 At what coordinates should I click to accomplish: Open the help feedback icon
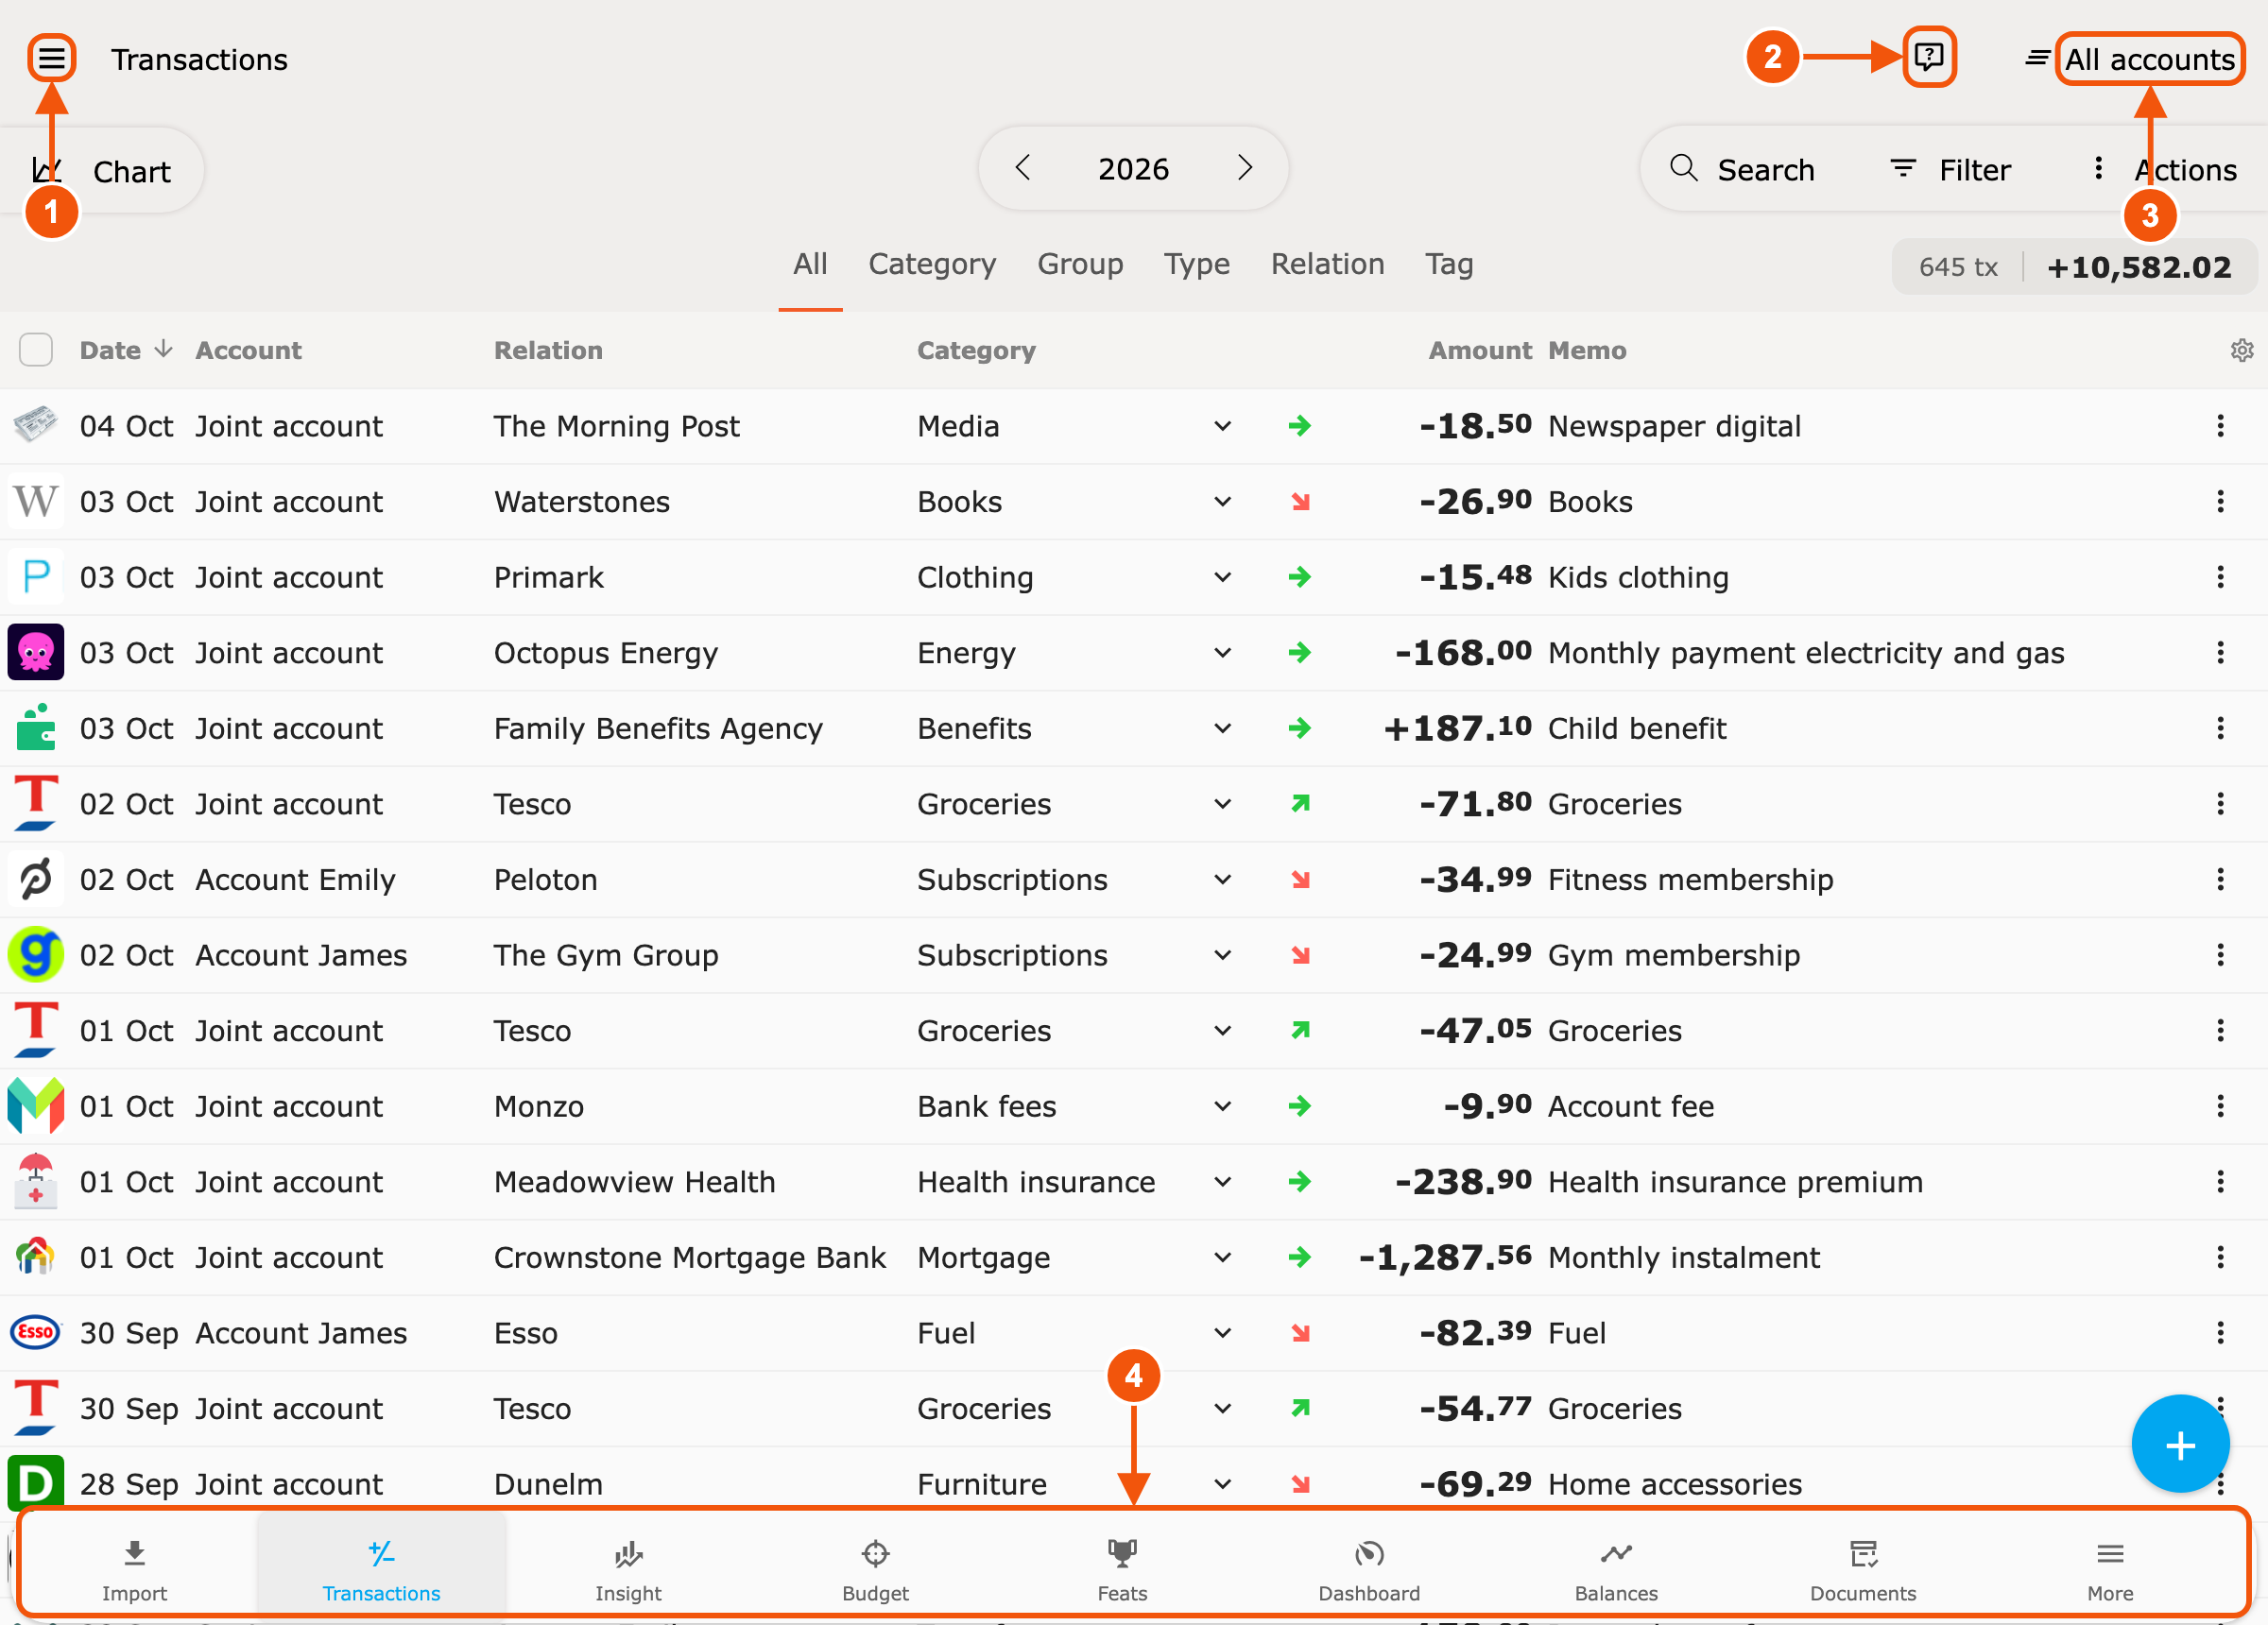(1928, 57)
